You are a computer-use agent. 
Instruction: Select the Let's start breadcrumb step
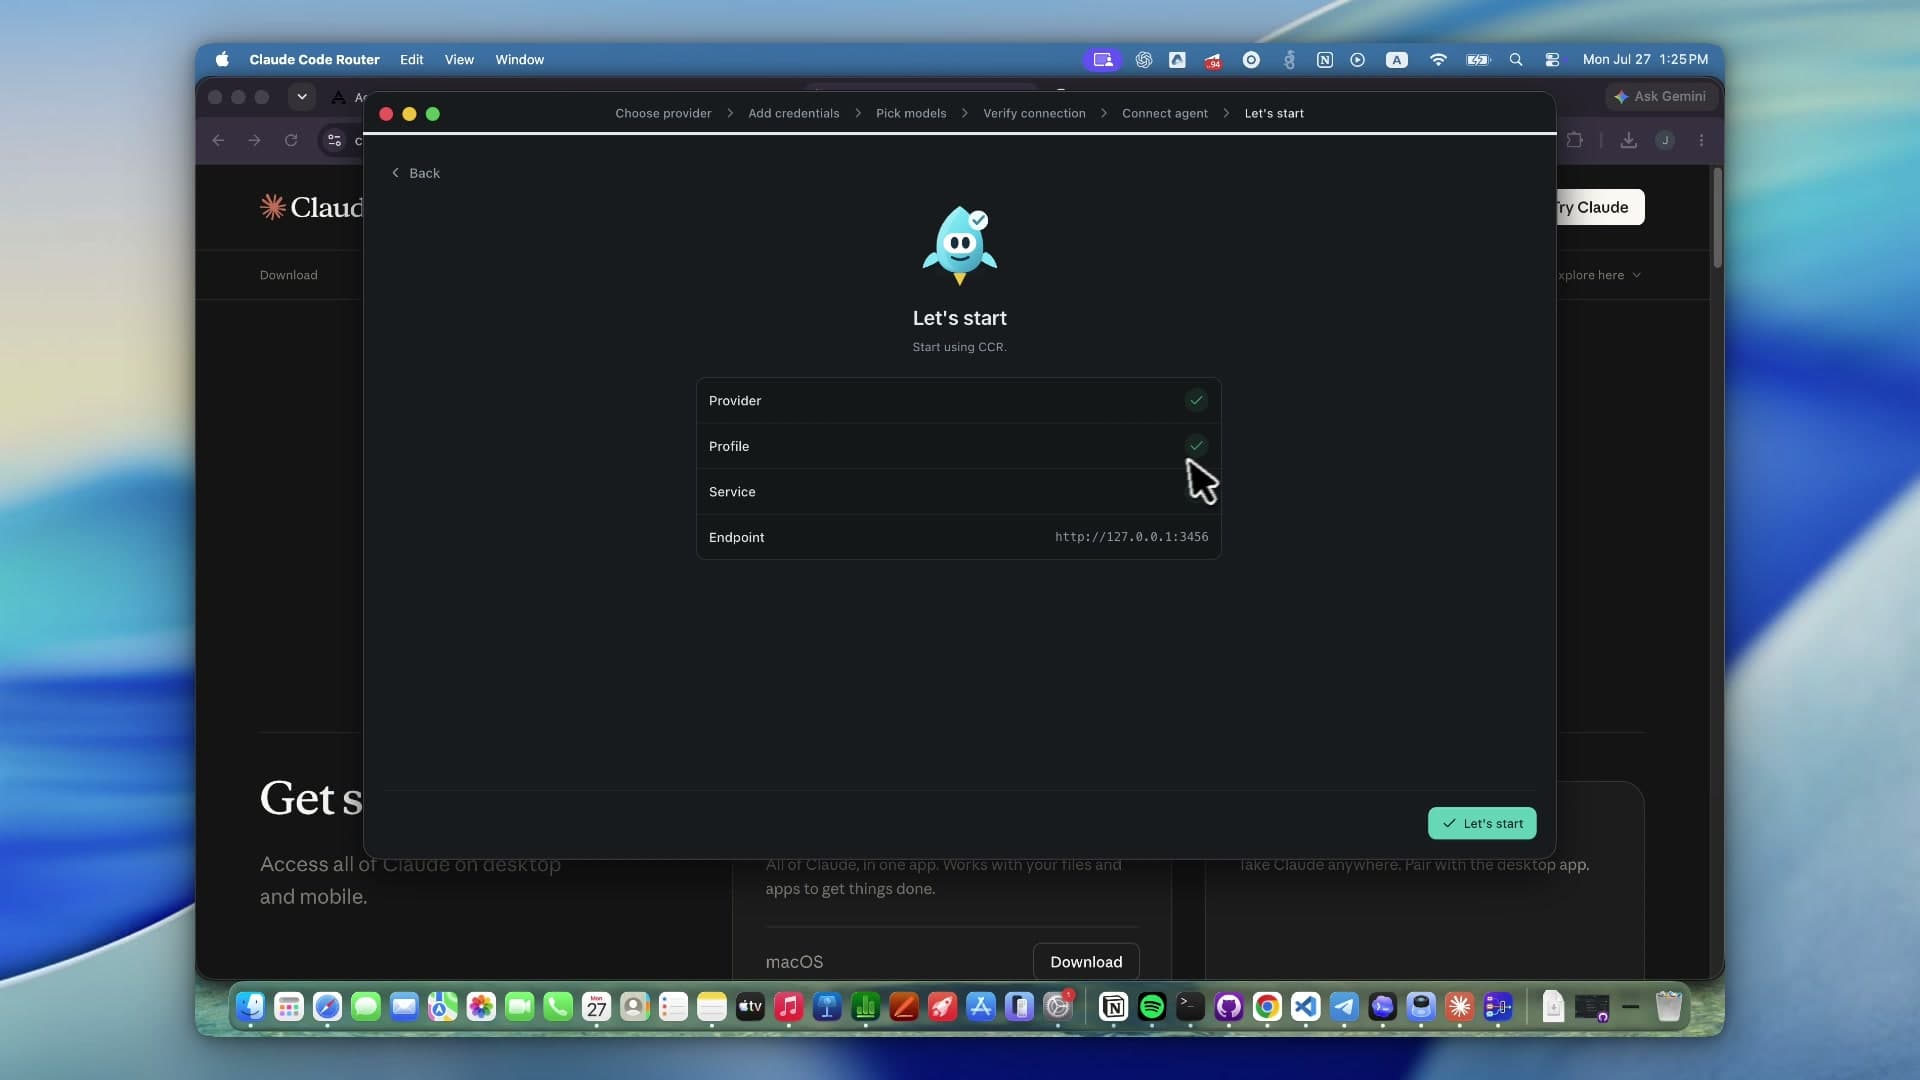tap(1274, 113)
